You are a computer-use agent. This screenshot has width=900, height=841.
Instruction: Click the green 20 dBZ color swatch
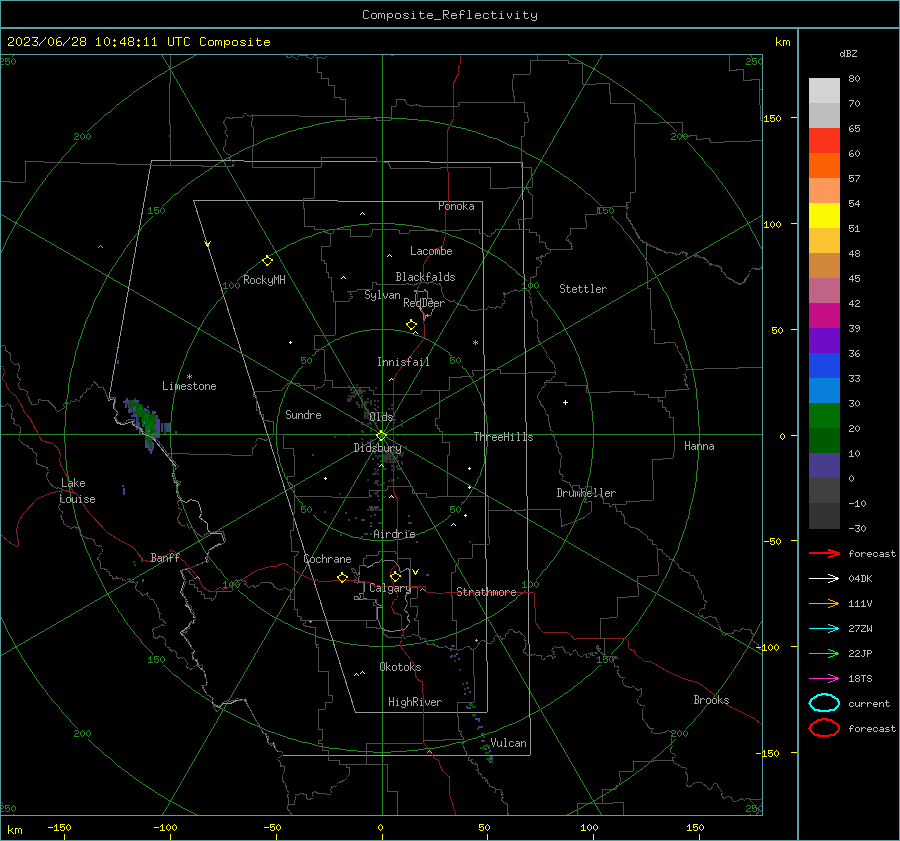click(824, 416)
